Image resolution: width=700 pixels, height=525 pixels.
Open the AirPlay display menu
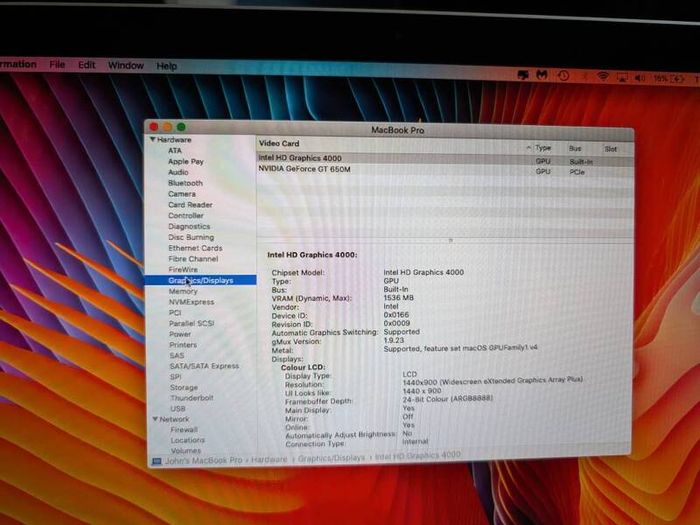pyautogui.click(x=622, y=78)
